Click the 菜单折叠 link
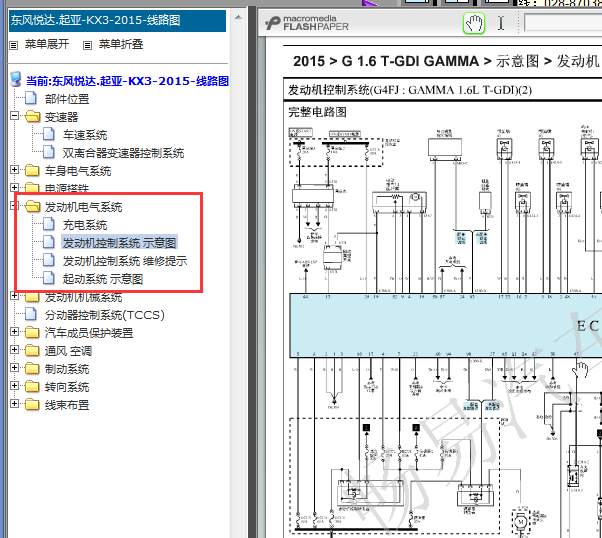This screenshot has width=602, height=538. [x=121, y=44]
